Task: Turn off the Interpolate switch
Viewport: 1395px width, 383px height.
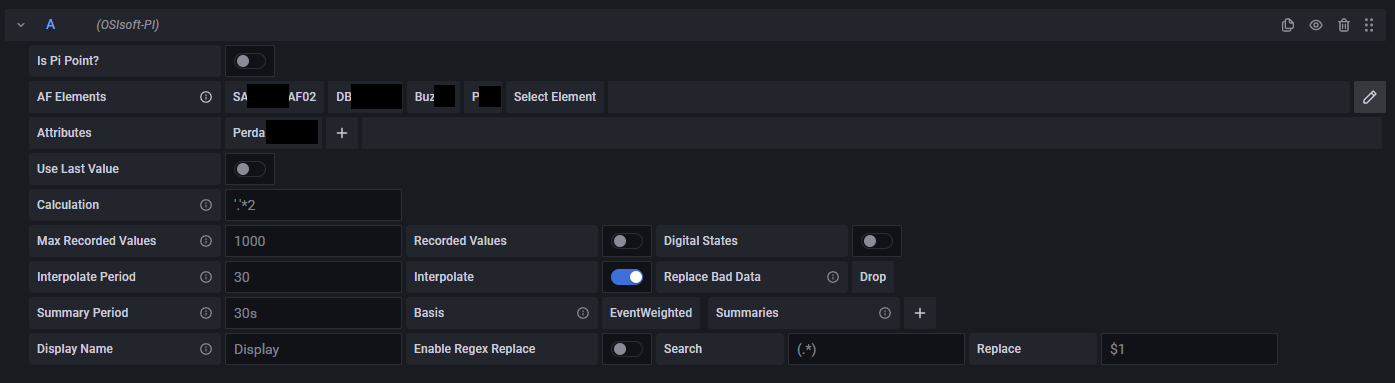Action: (x=627, y=277)
